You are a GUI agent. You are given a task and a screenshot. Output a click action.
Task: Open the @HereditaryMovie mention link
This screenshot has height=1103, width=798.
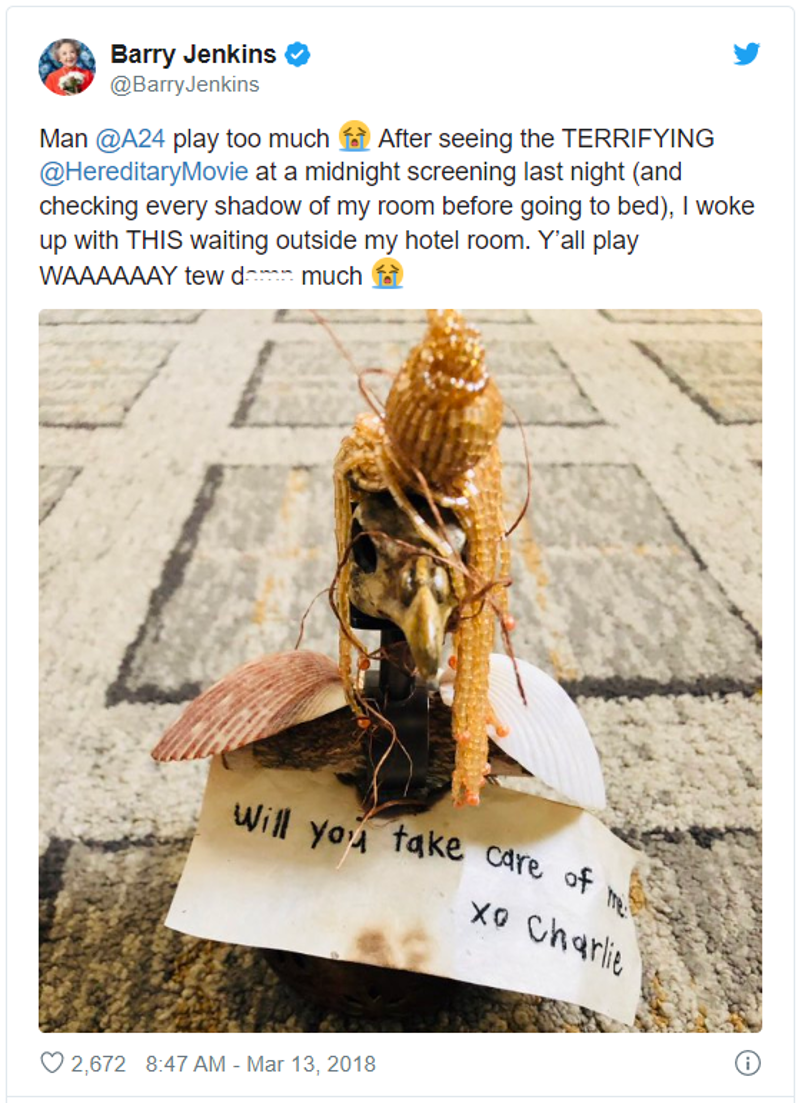click(x=144, y=172)
